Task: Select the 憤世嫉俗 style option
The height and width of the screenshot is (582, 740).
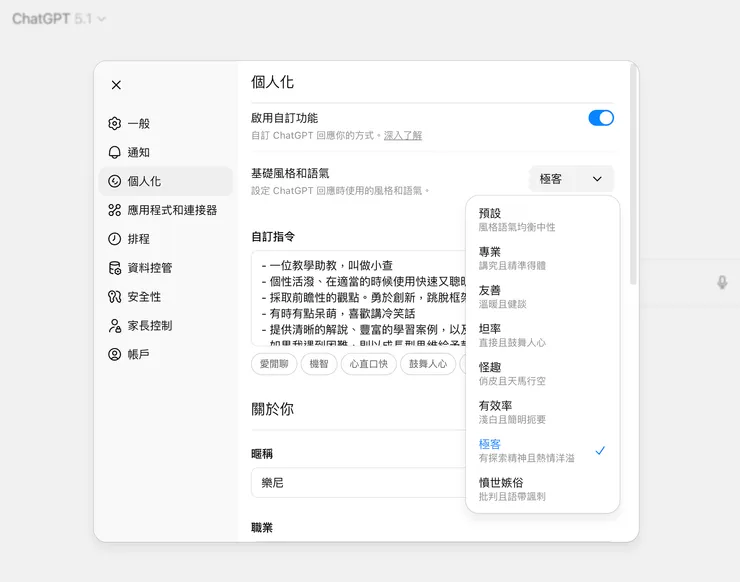Action: click(x=542, y=489)
